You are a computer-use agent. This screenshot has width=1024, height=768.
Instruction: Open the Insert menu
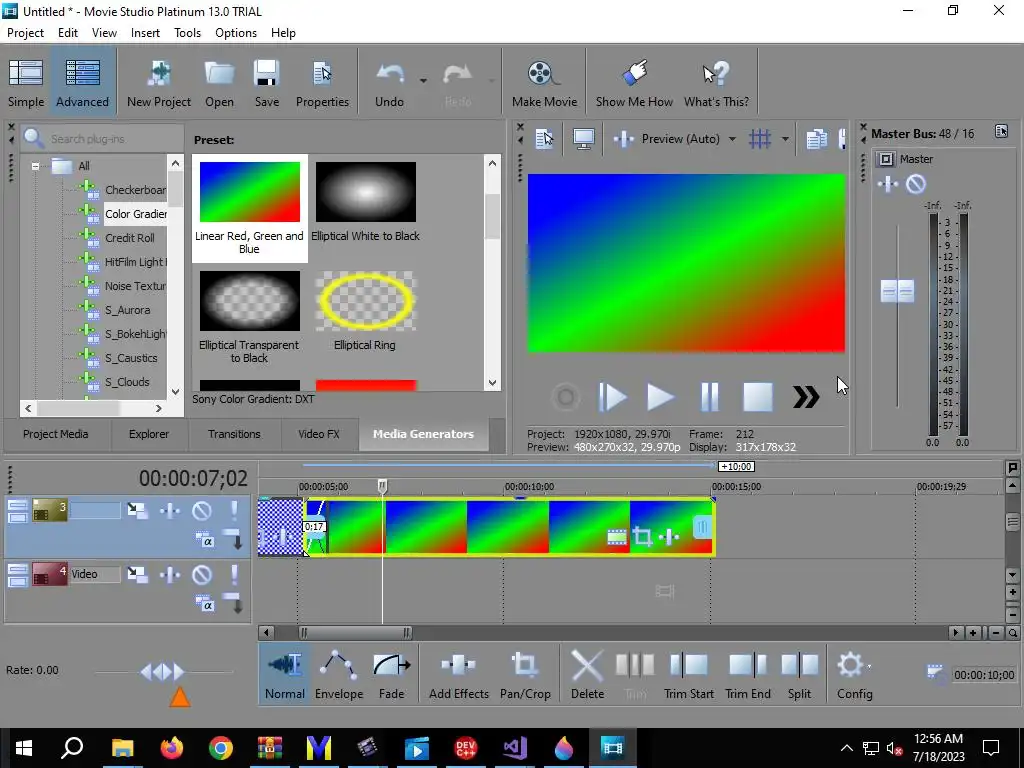(145, 33)
